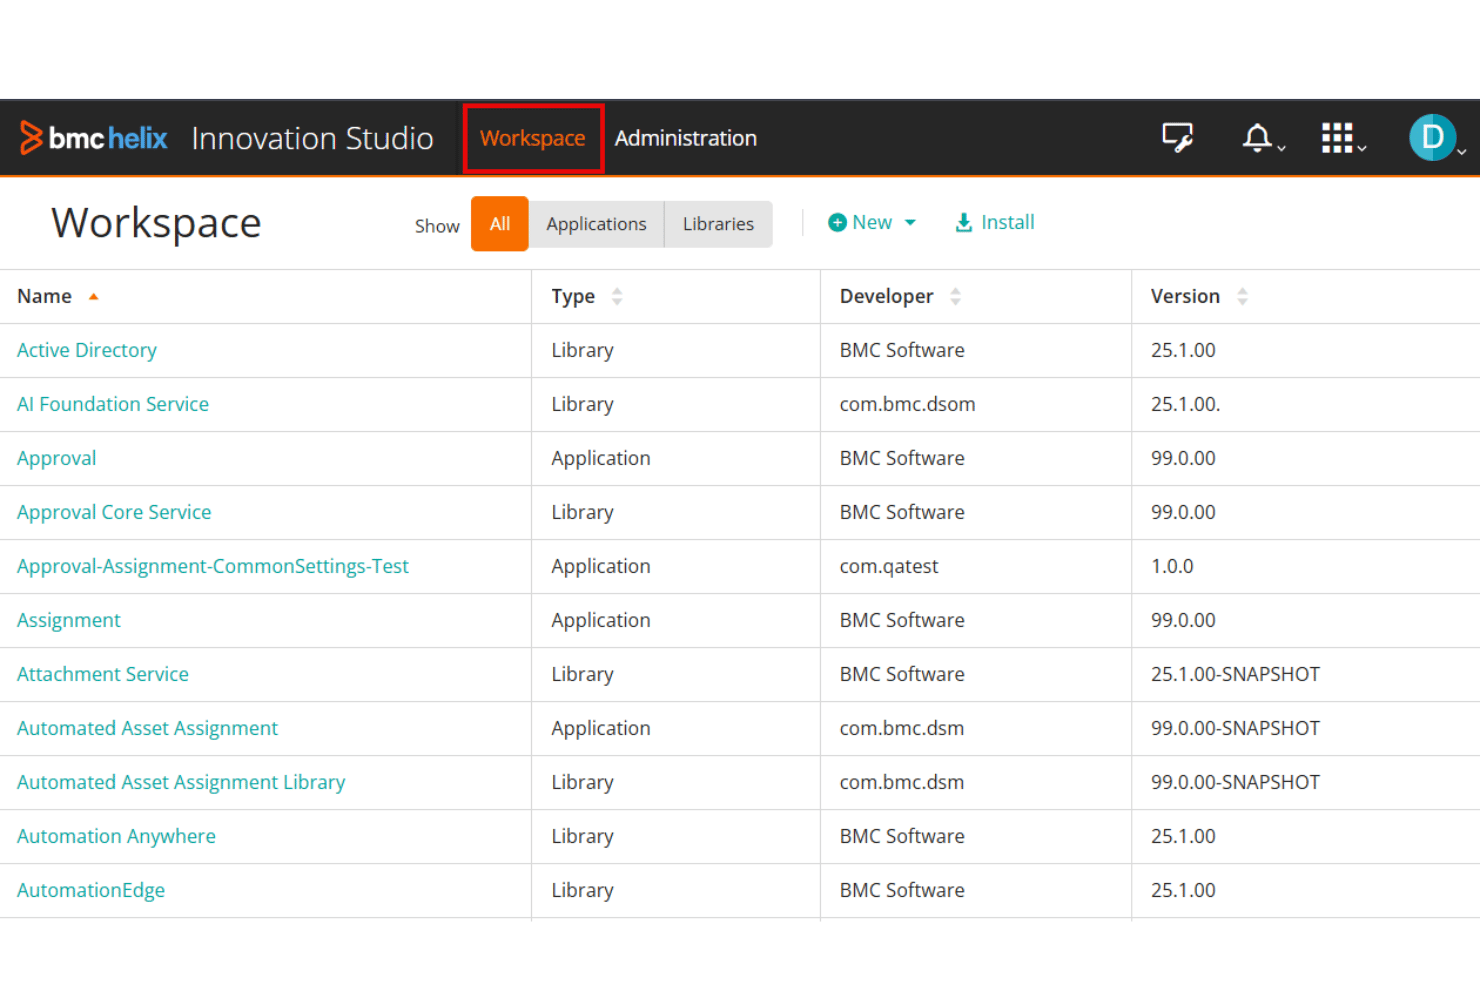Switch to the Workspace tab
Viewport: 1480px width, 987px height.
(533, 138)
